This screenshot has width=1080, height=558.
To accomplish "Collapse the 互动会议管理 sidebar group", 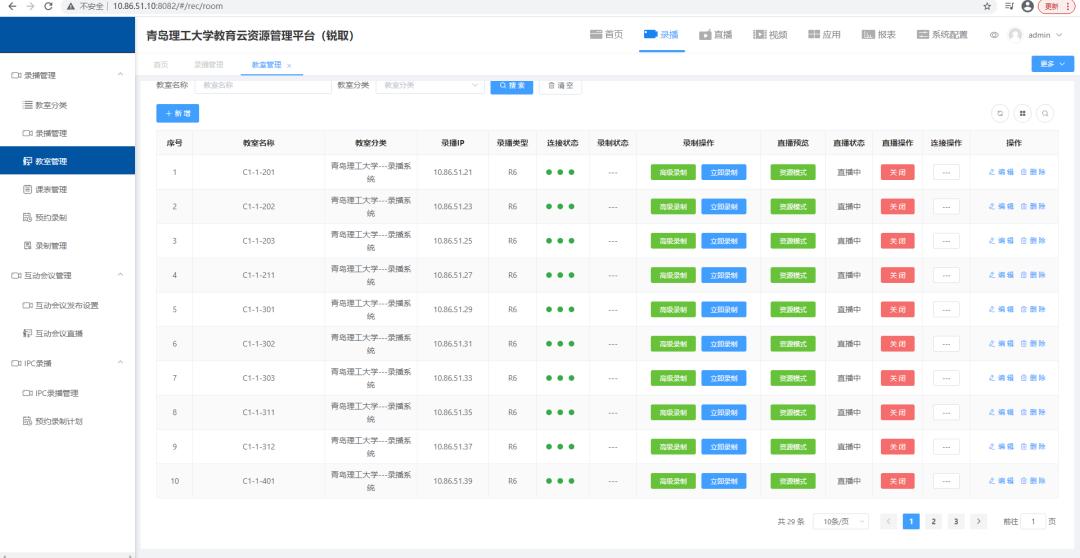I will tap(121, 275).
